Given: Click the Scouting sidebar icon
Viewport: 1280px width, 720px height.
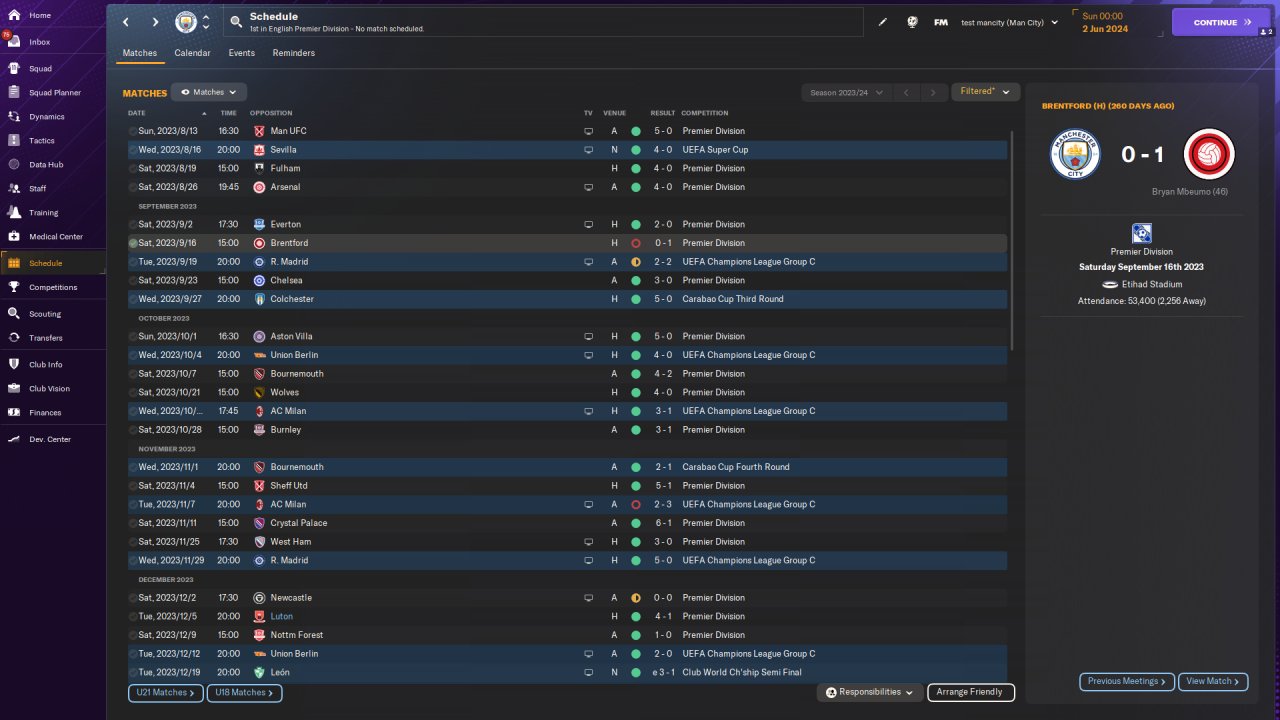Looking at the screenshot, I should 14,314.
